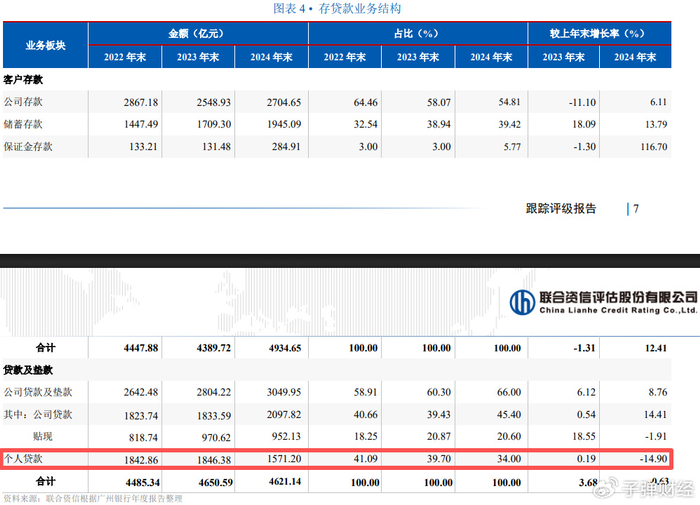Click the value 970.62
This screenshot has height=505, width=700.
coord(216,438)
